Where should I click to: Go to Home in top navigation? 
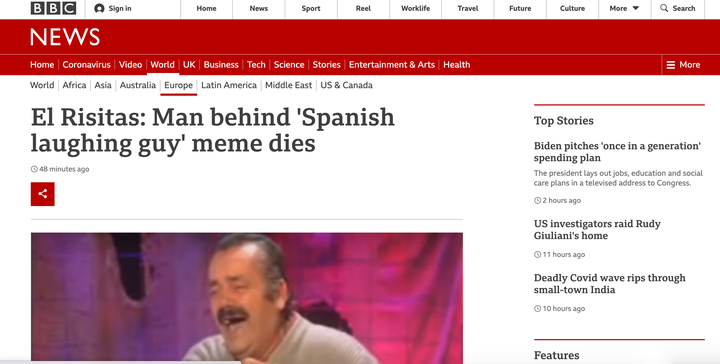(206, 8)
